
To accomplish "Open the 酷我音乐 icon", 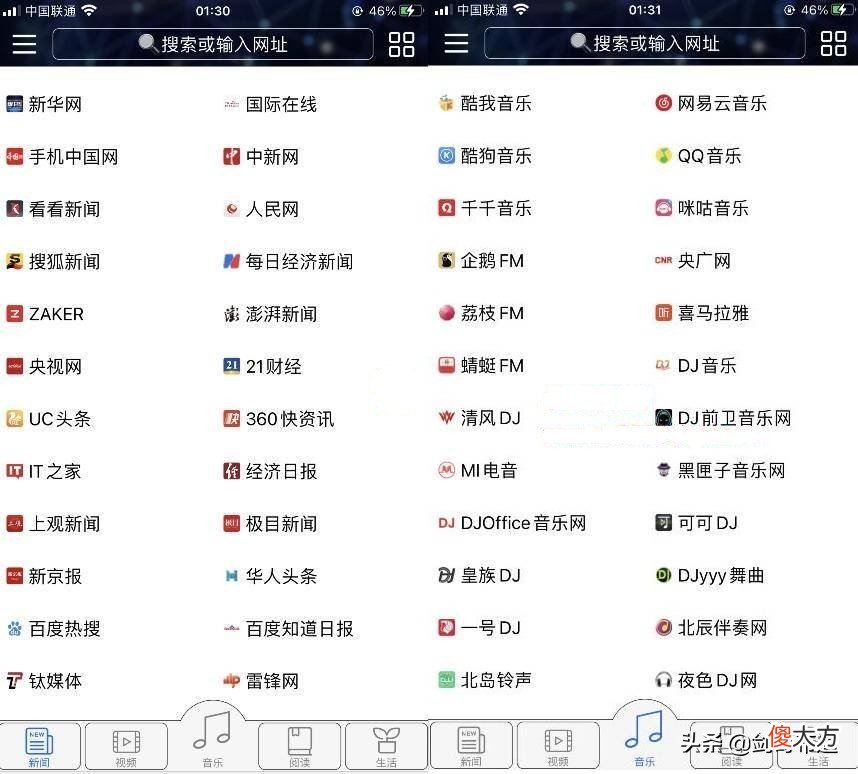I will pyautogui.click(x=447, y=103).
